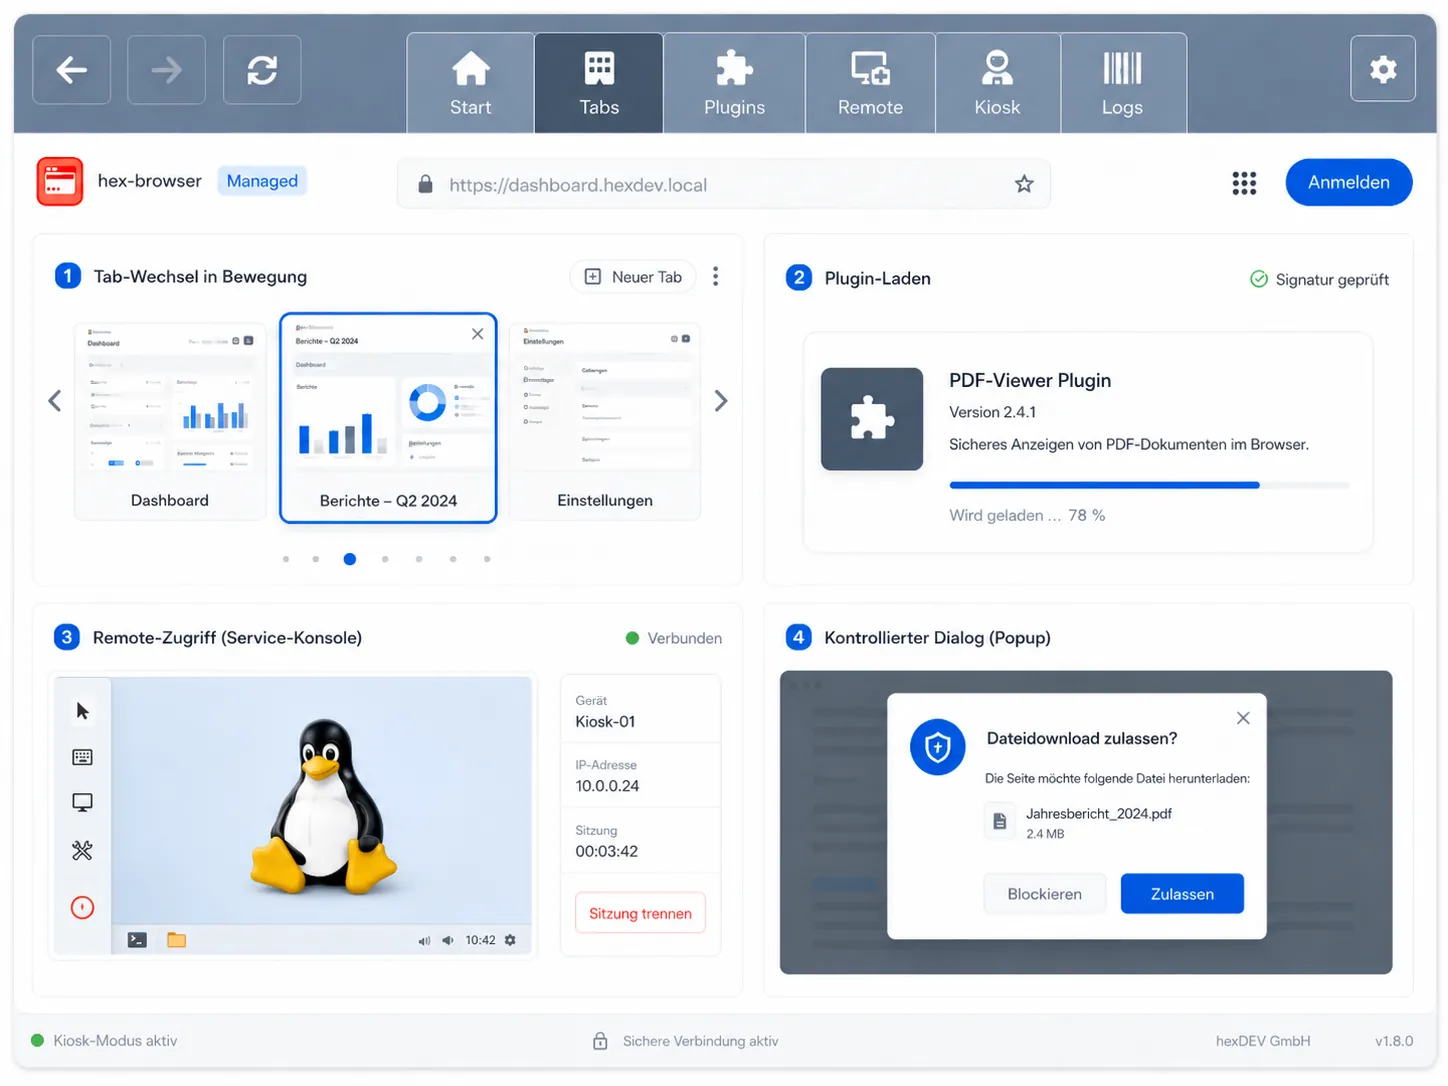Screen dimensions: 1448x1086
Task: Select the pointer tool in remote console
Action: pyautogui.click(x=82, y=711)
